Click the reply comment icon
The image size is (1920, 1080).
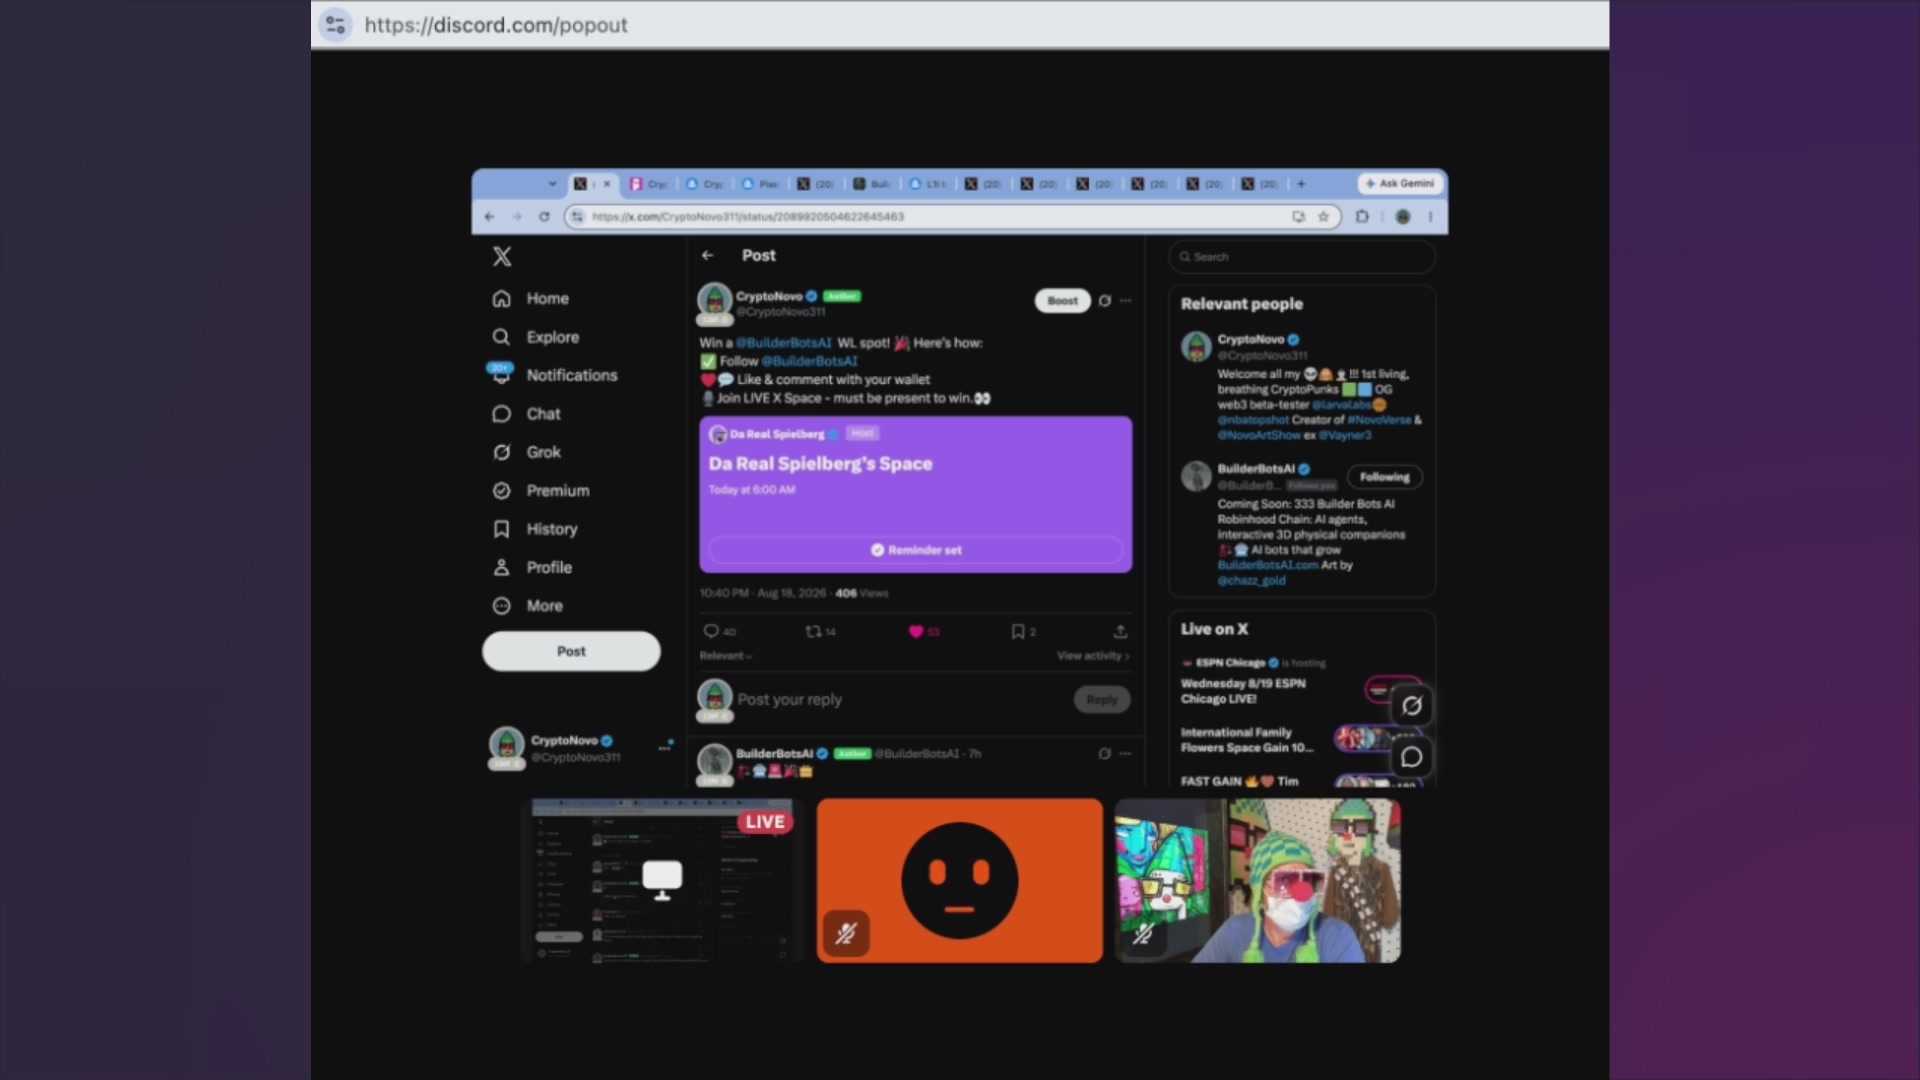point(711,631)
